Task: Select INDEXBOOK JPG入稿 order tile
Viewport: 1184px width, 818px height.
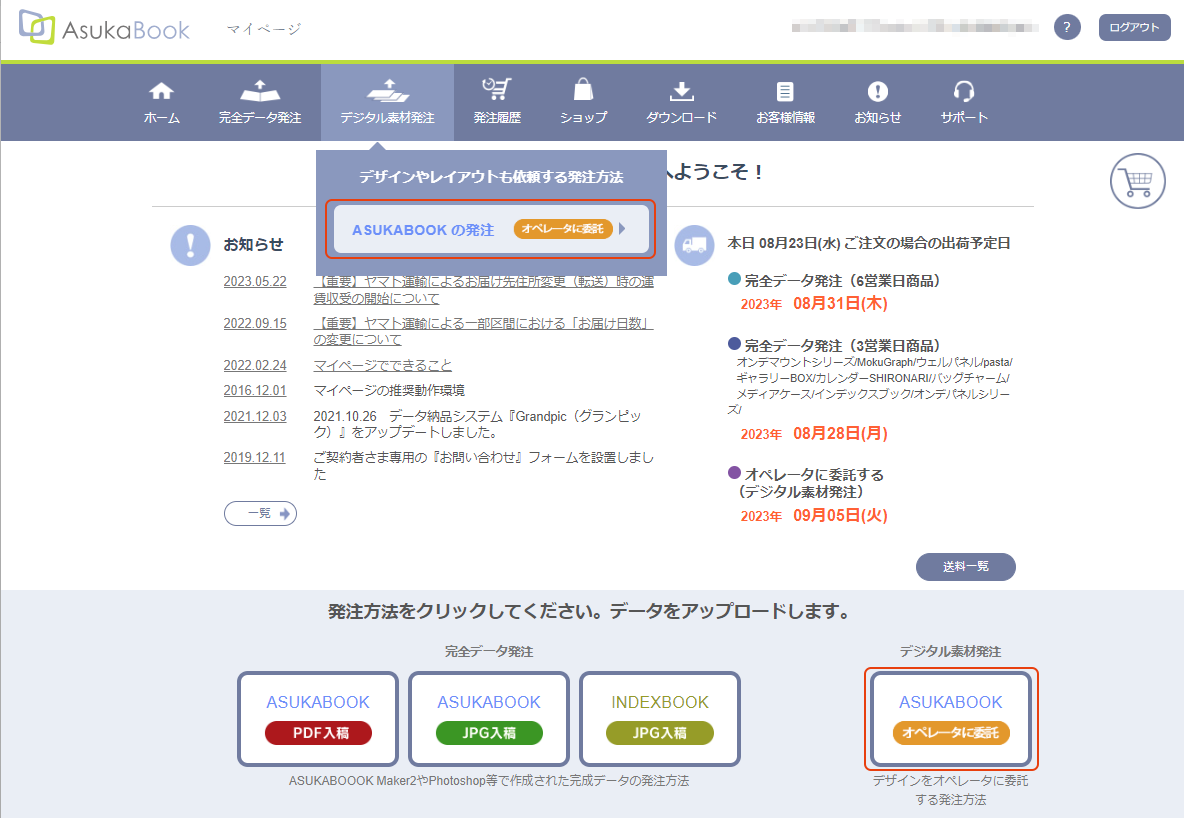Action: 659,719
